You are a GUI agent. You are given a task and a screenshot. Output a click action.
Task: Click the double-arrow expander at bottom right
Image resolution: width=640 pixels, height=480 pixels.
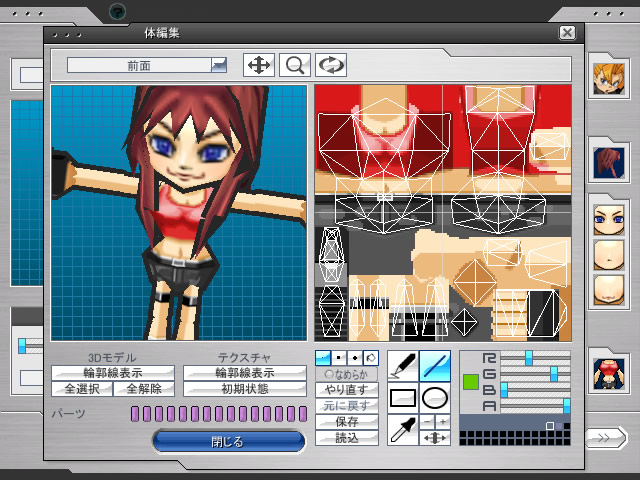[x=602, y=438]
